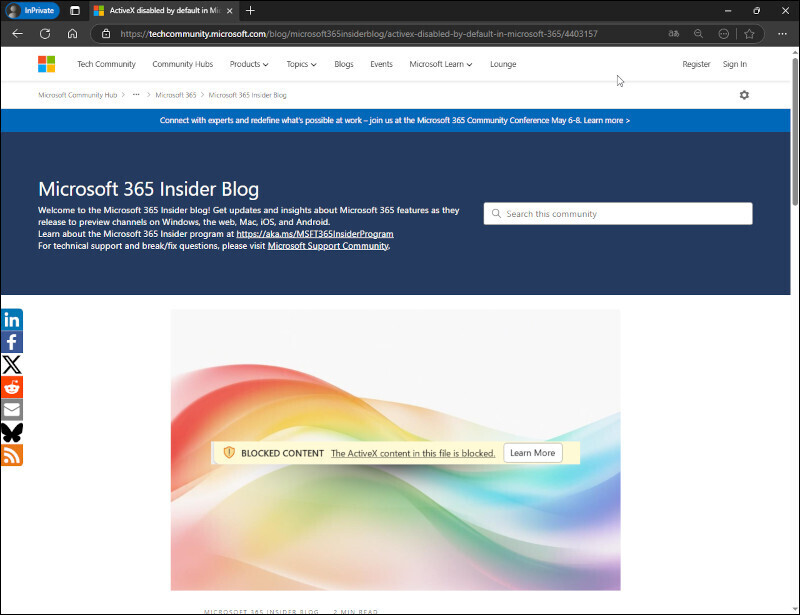Click the page vertical scrollbar thumb

tap(795, 132)
